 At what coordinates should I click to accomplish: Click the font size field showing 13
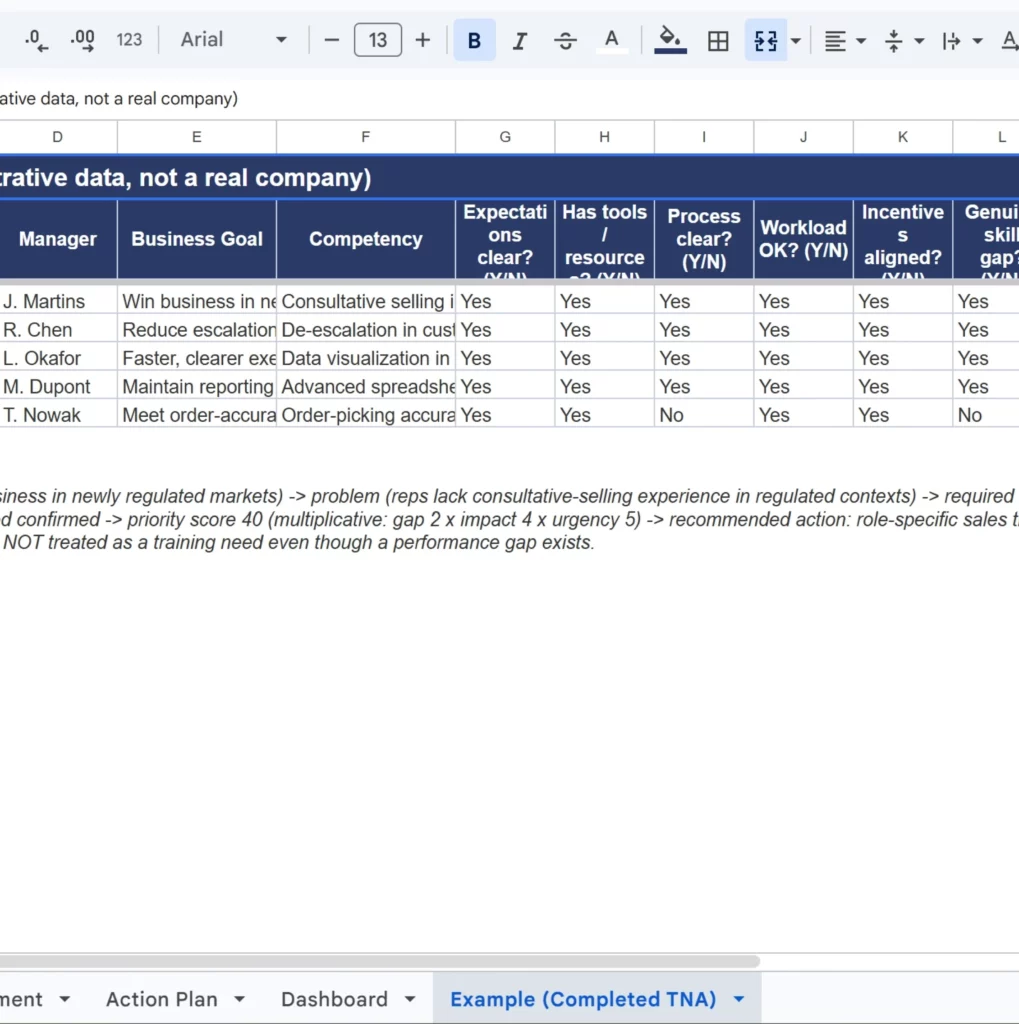378,40
